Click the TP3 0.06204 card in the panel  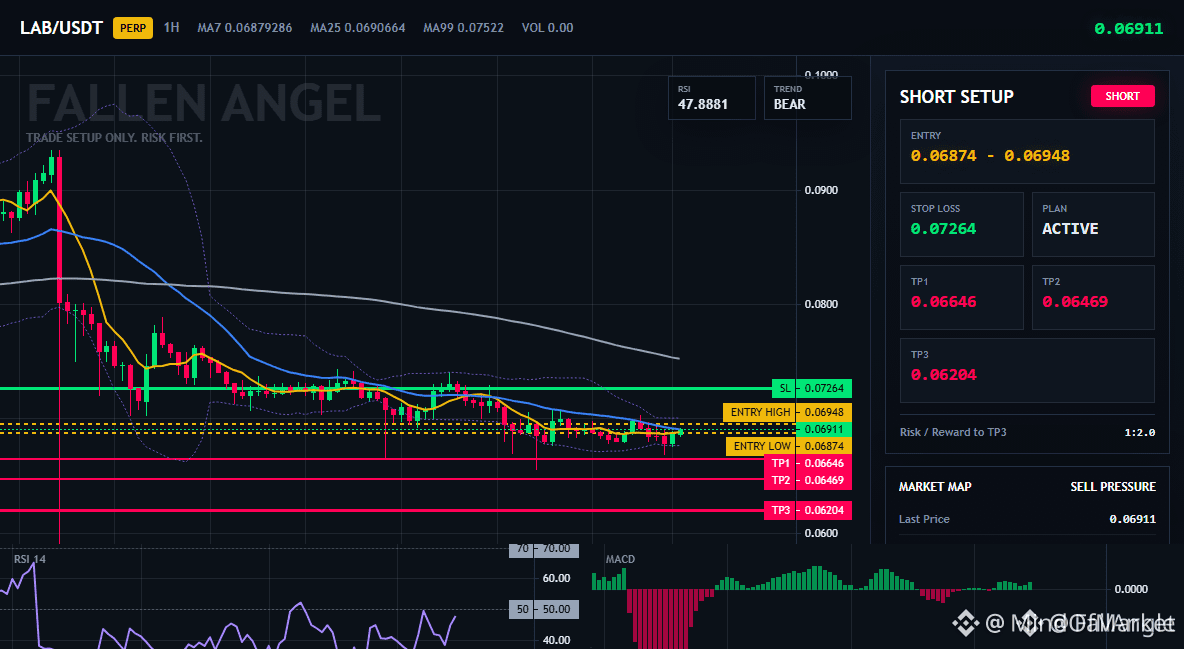[x=1027, y=370]
